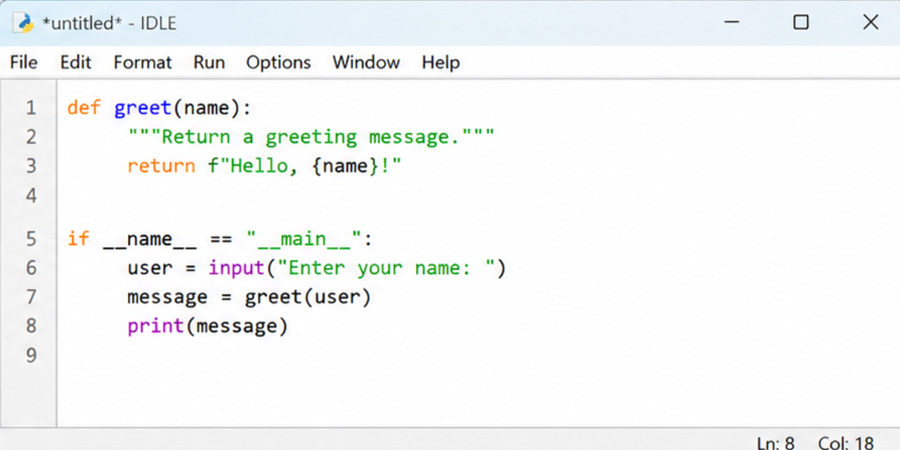Viewport: 900px width, 450px height.
Task: Open the File menu
Action: click(x=24, y=62)
